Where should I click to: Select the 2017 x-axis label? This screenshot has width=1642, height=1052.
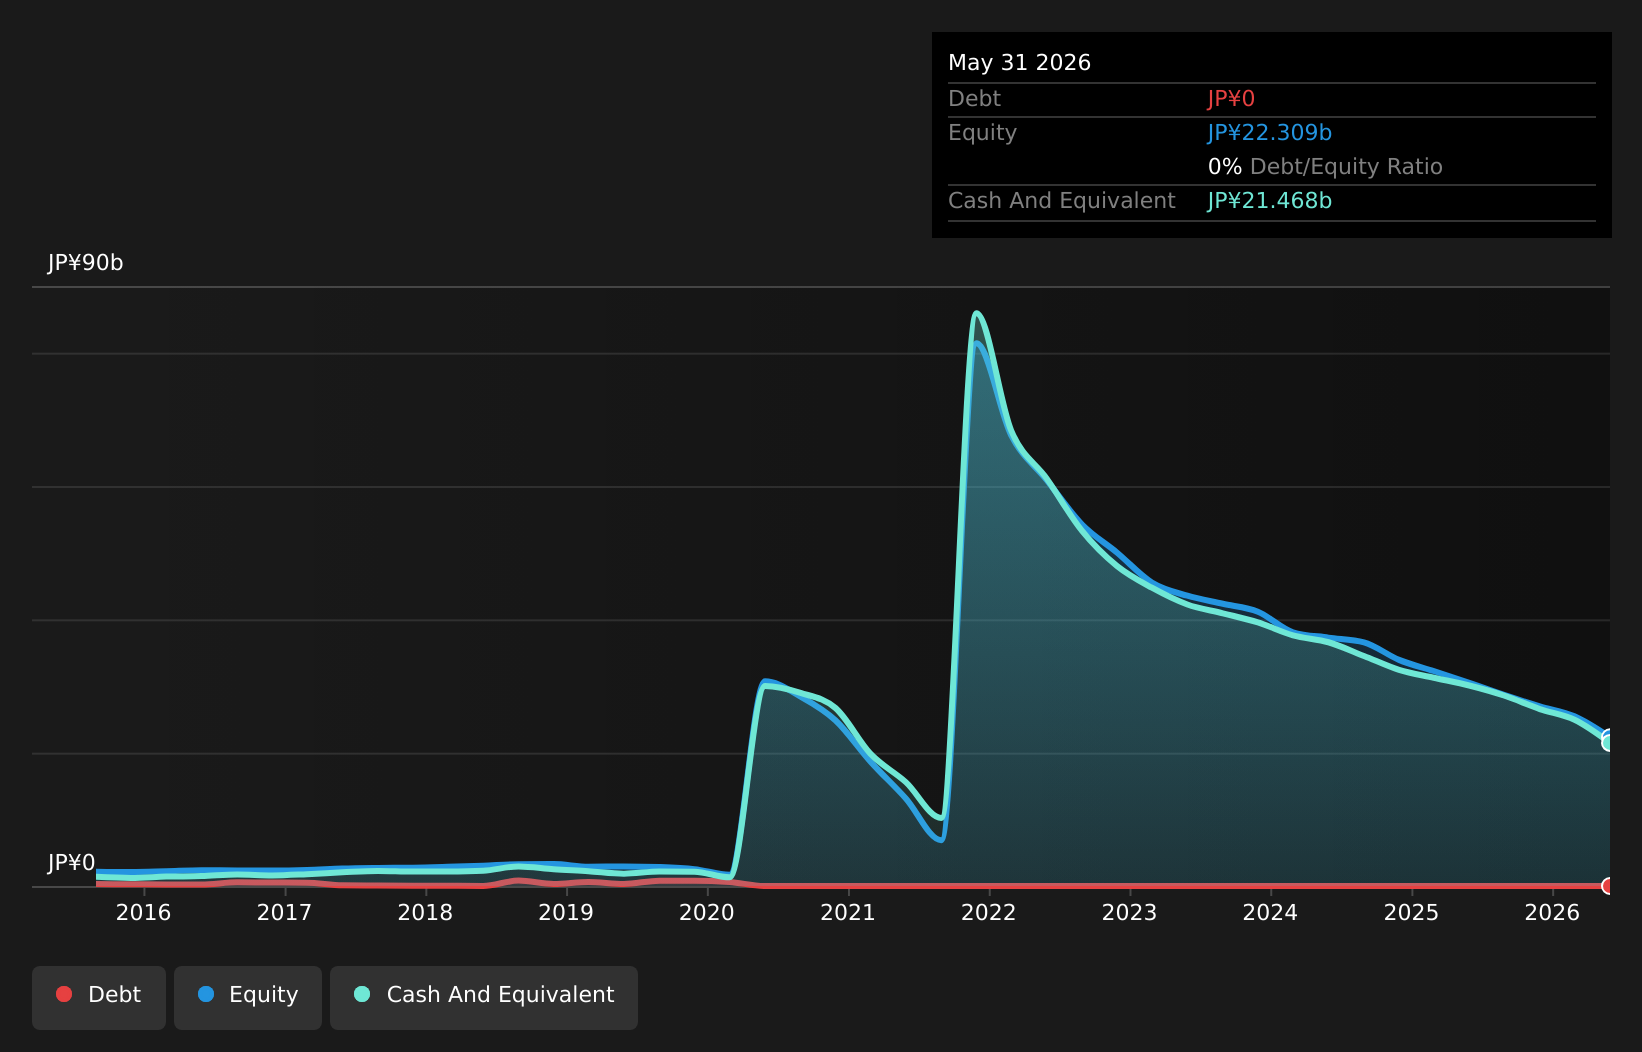[x=284, y=913]
